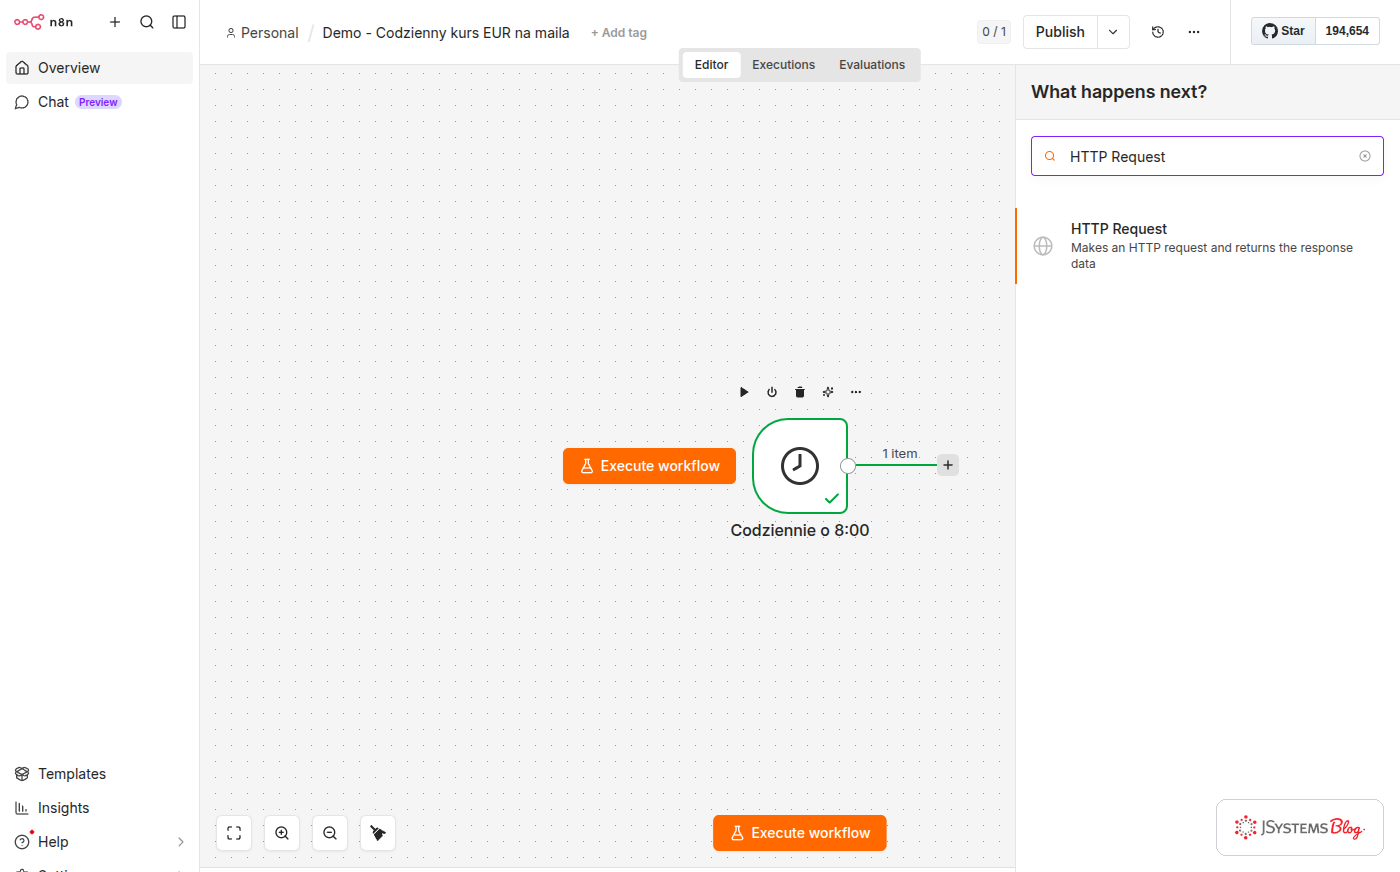This screenshot has width=1400, height=872.
Task: Expand the Publish dropdown arrow
Action: (1113, 32)
